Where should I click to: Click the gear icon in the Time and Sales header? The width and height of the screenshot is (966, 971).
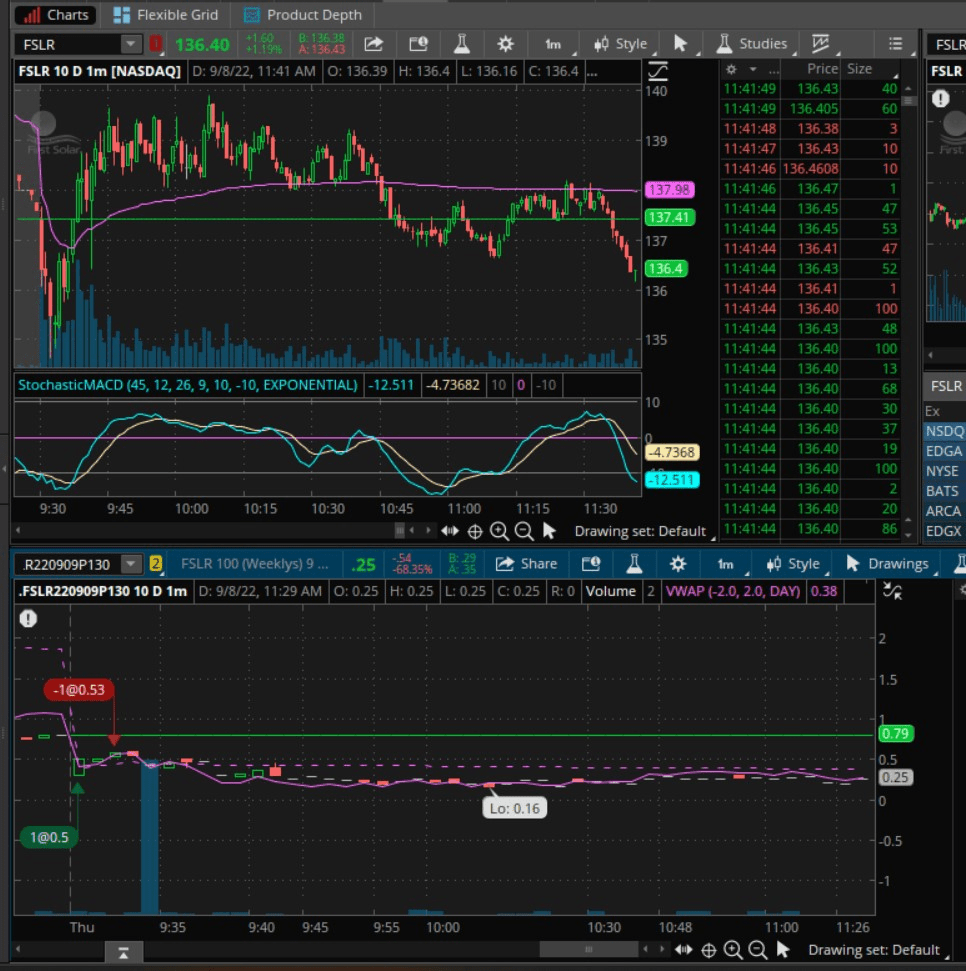coord(731,70)
